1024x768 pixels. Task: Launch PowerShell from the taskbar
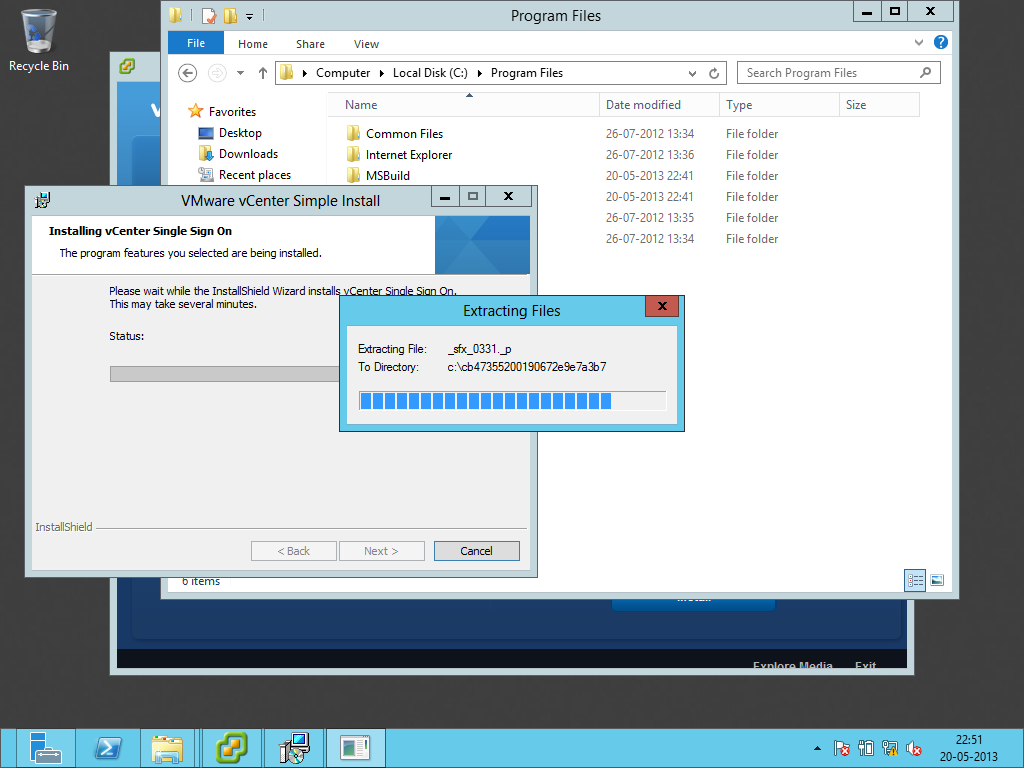pyautogui.click(x=108, y=747)
